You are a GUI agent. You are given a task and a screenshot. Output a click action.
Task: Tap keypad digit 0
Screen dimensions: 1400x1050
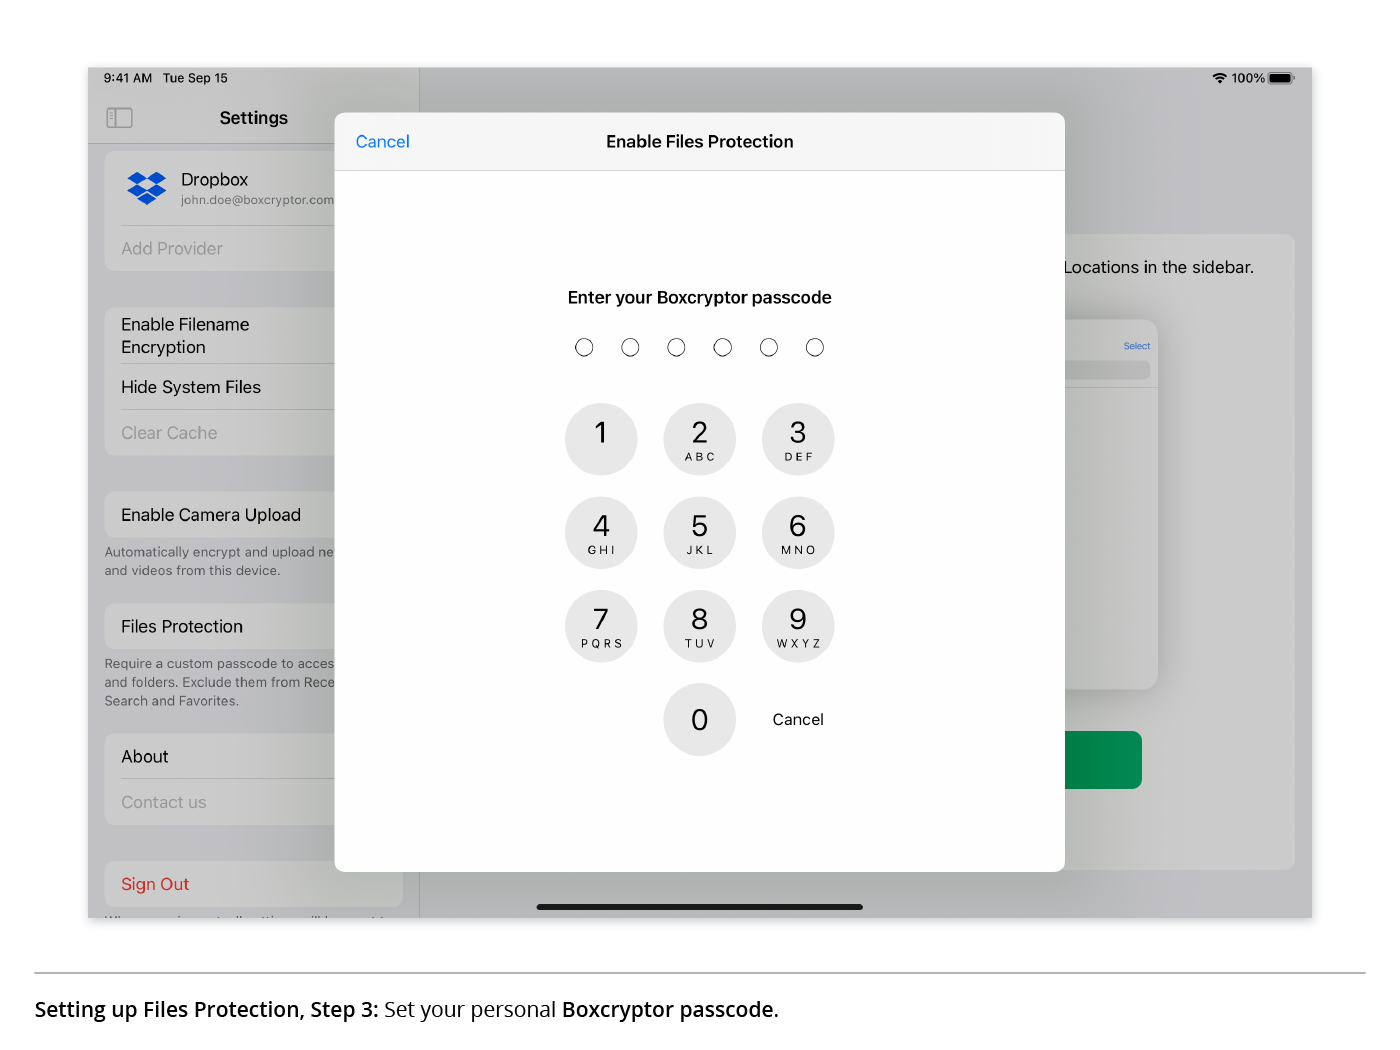pos(700,719)
